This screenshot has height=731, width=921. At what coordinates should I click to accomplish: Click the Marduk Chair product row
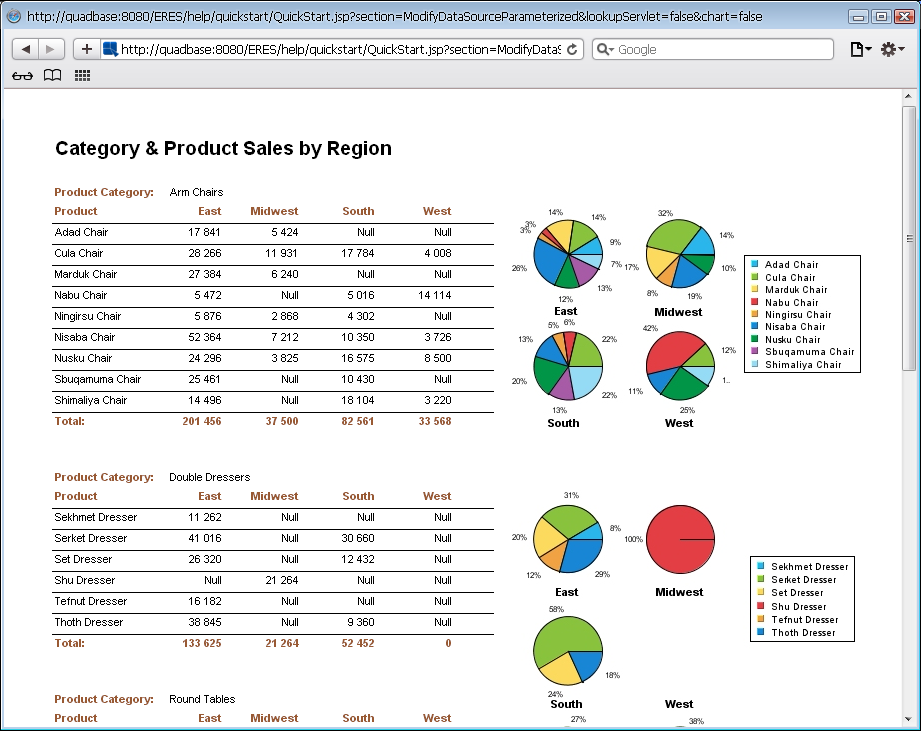273,274
